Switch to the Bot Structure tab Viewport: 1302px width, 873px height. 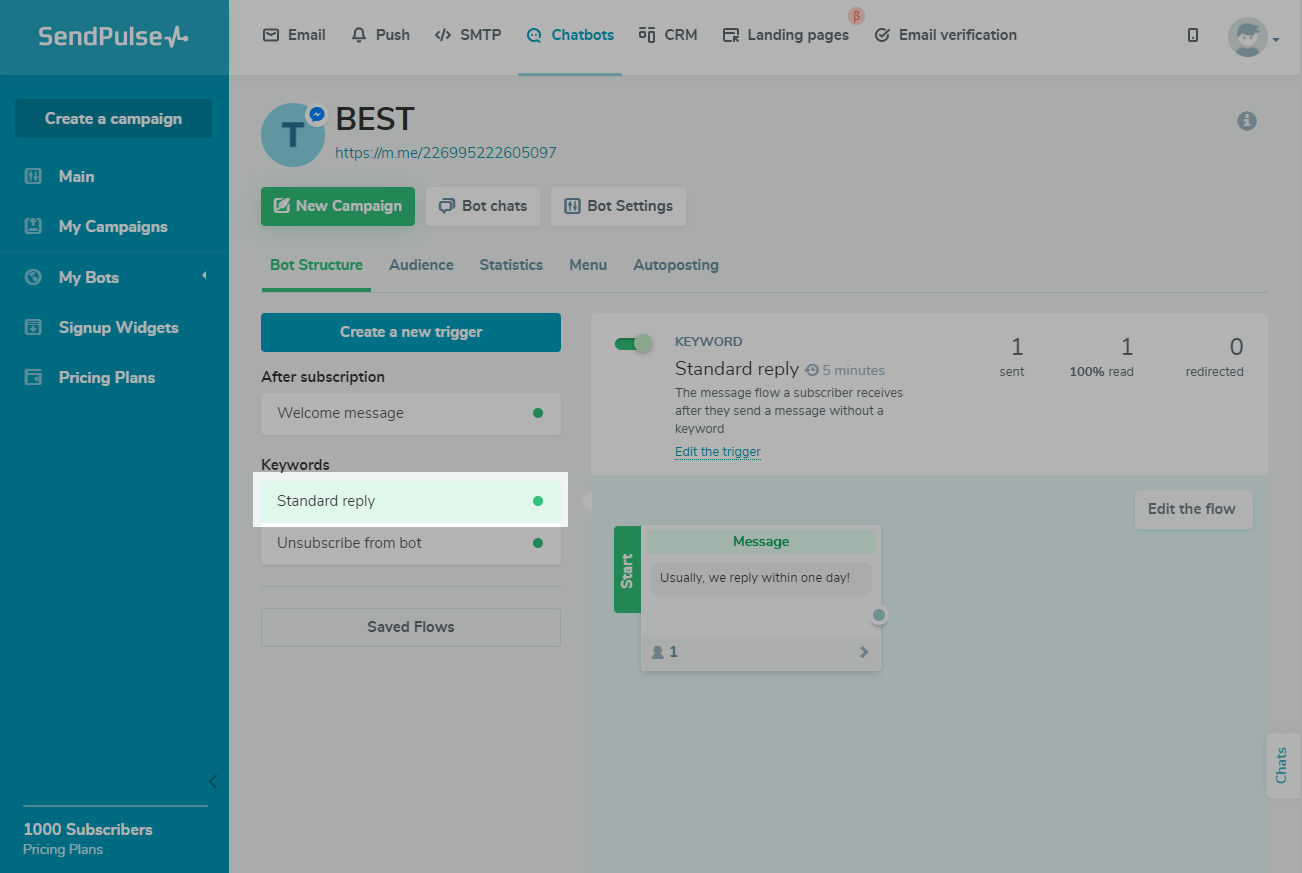(316, 265)
